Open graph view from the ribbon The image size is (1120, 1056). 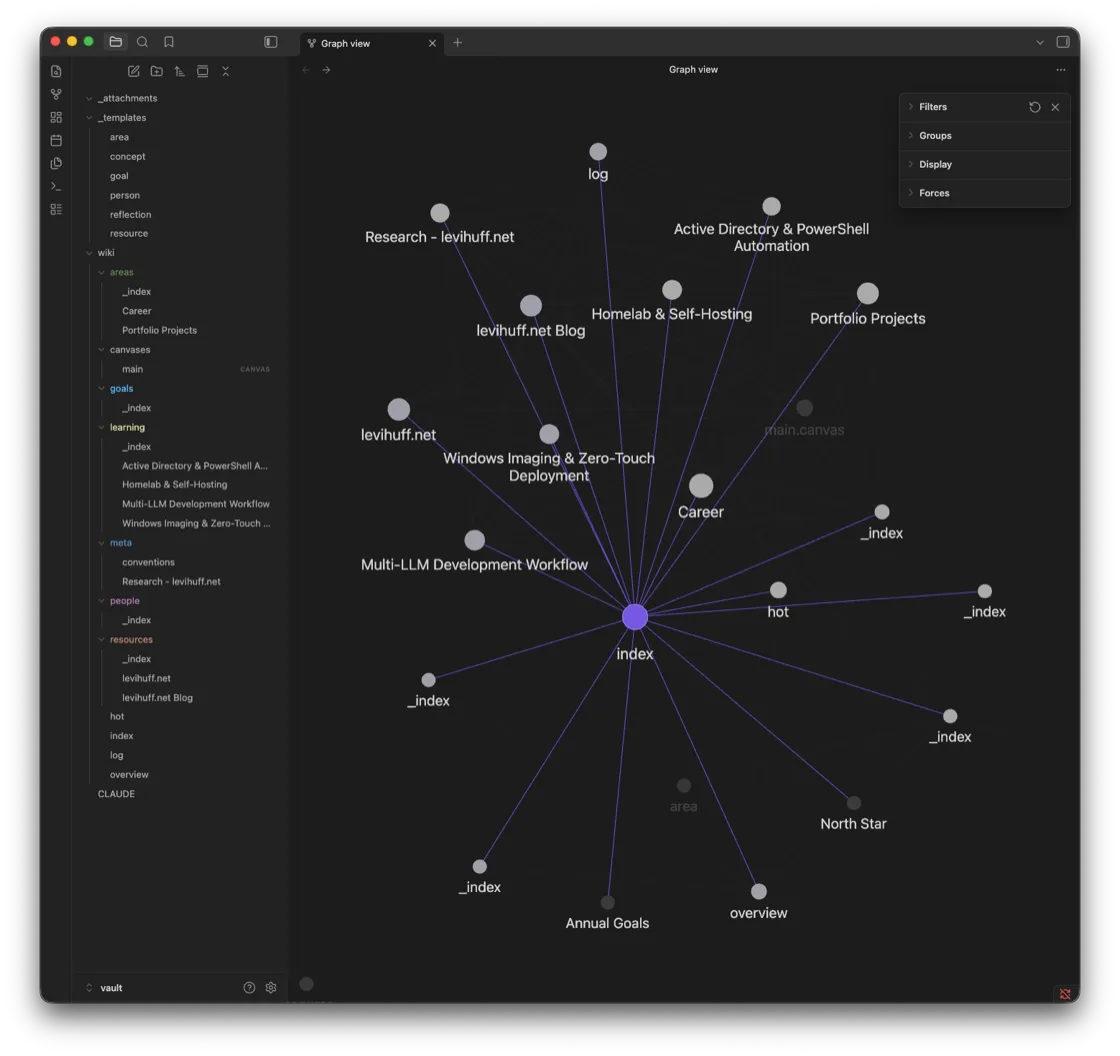tap(56, 94)
